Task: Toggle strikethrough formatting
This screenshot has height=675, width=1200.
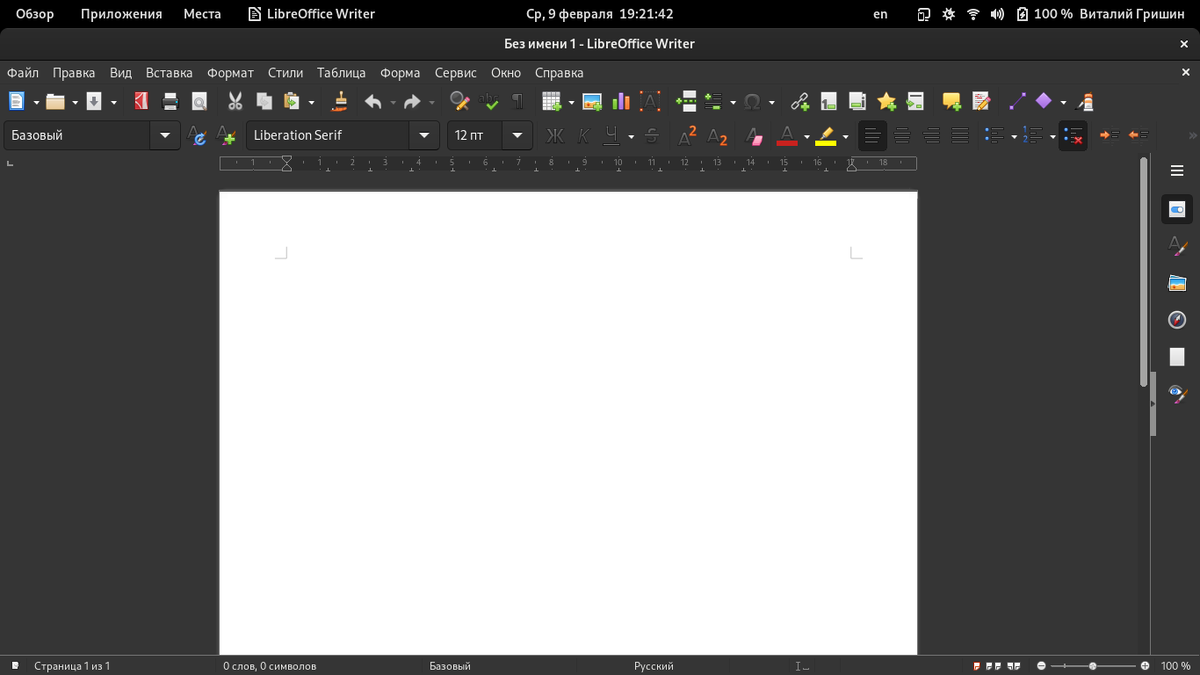Action: point(652,135)
